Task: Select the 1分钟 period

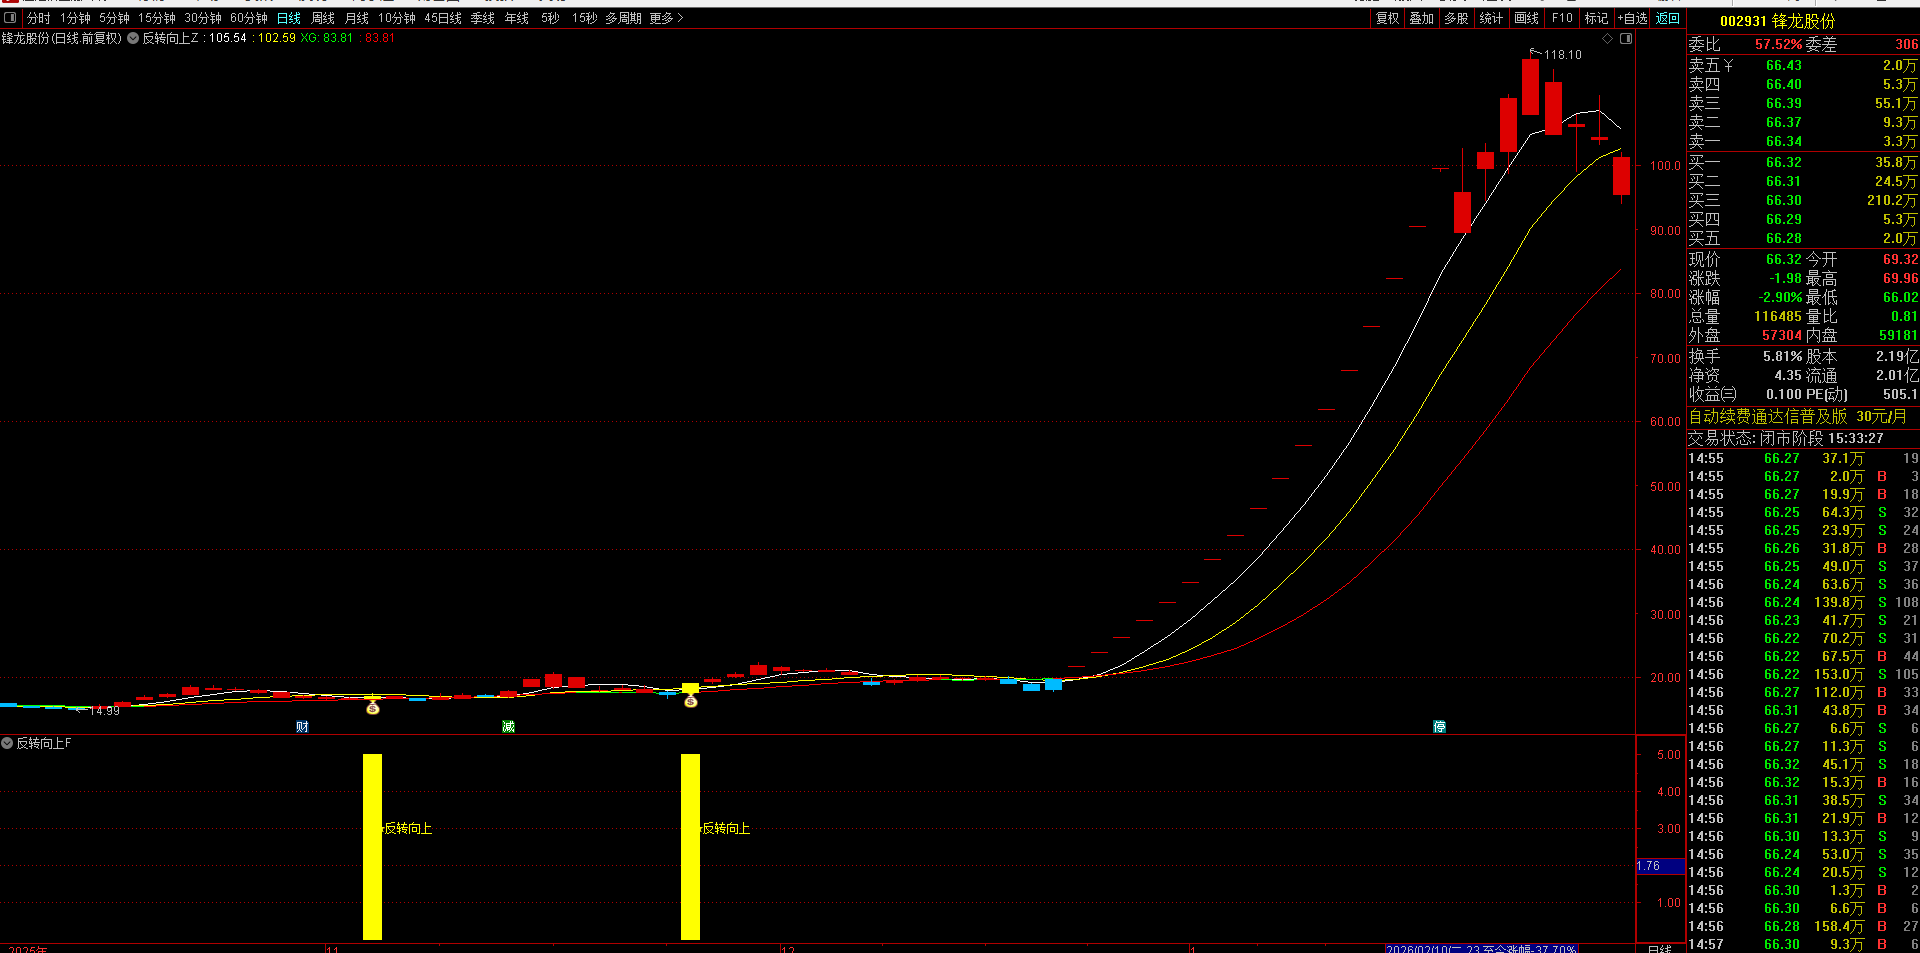Action: (x=75, y=18)
